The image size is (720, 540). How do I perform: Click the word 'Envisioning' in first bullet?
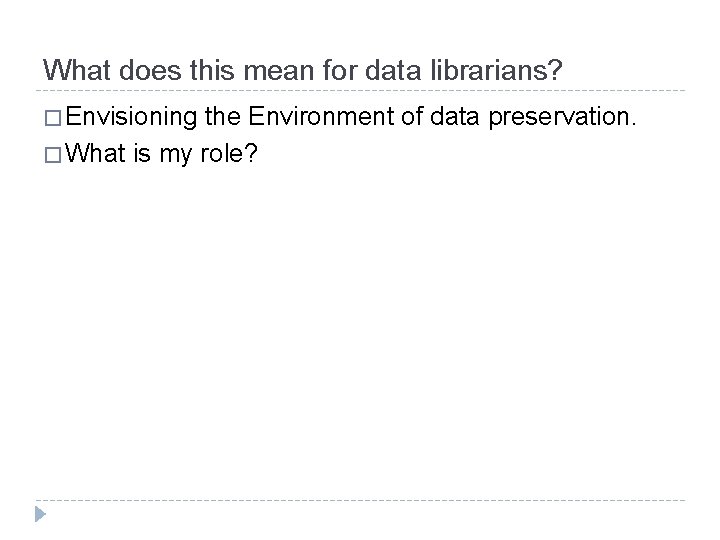[x=131, y=120]
